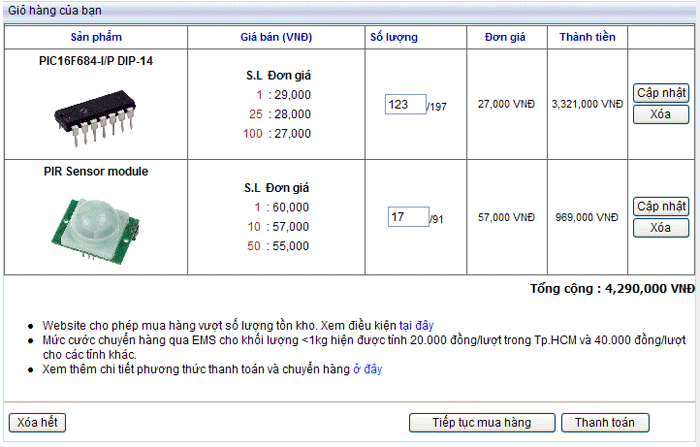
Task: Open the 'tại đây' stock conditions link
Action: [x=416, y=325]
